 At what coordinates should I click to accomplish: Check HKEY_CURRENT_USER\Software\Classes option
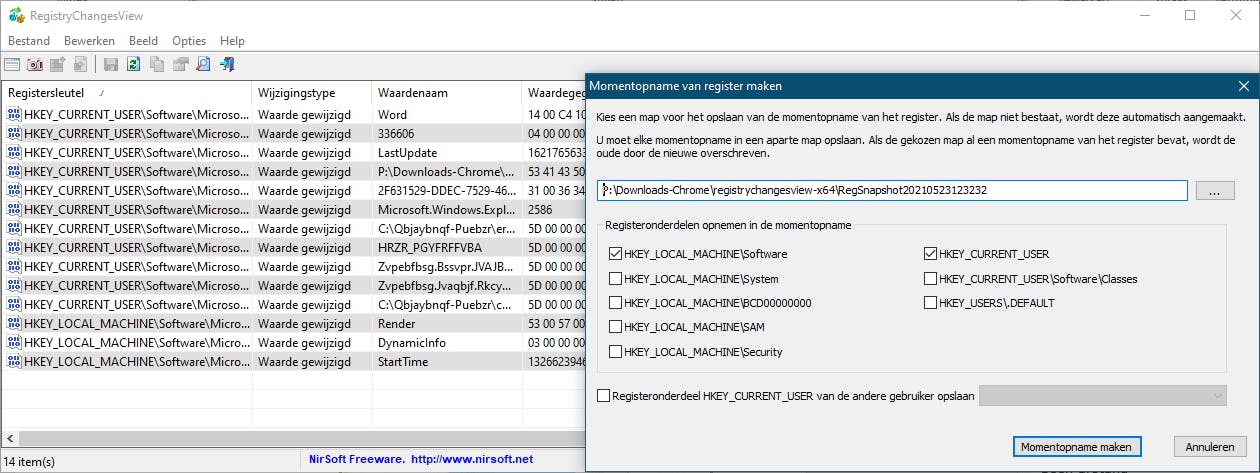(931, 279)
